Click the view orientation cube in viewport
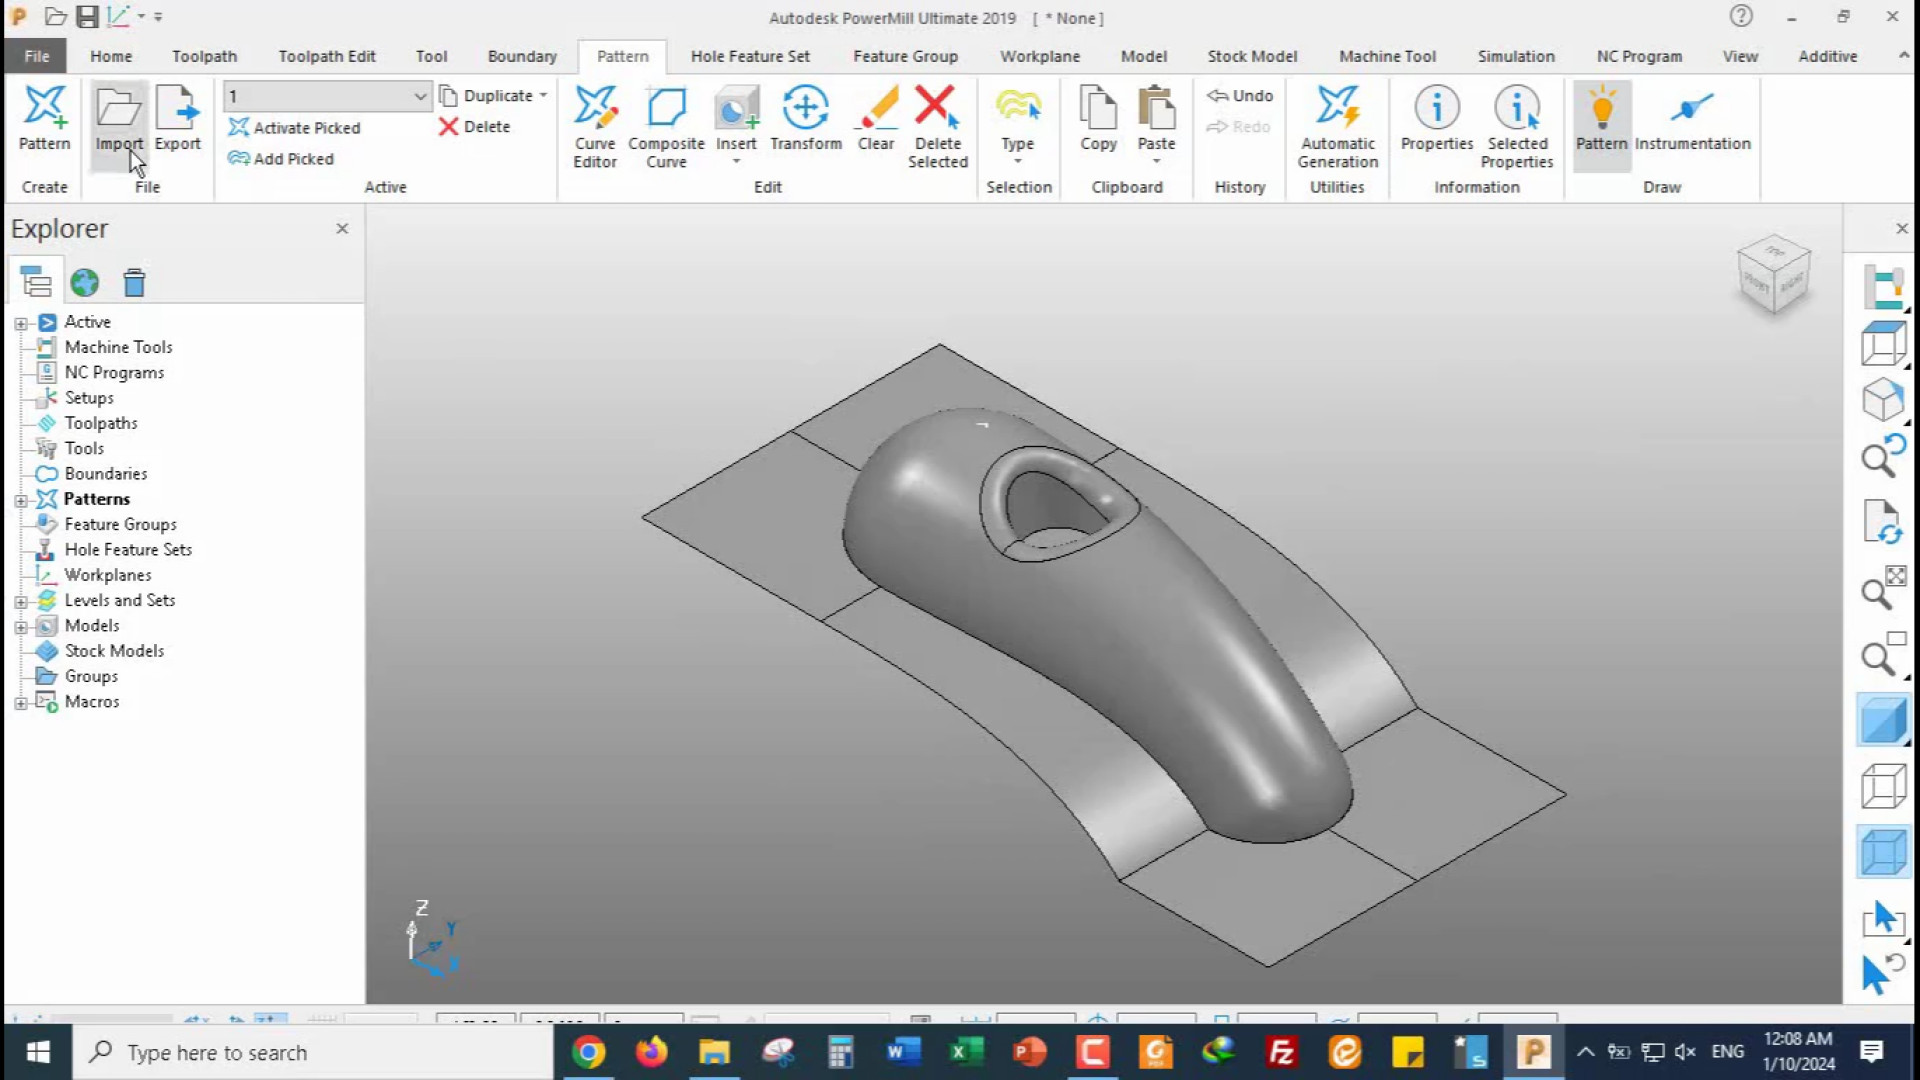Viewport: 1920px width, 1080px height. [x=1774, y=274]
